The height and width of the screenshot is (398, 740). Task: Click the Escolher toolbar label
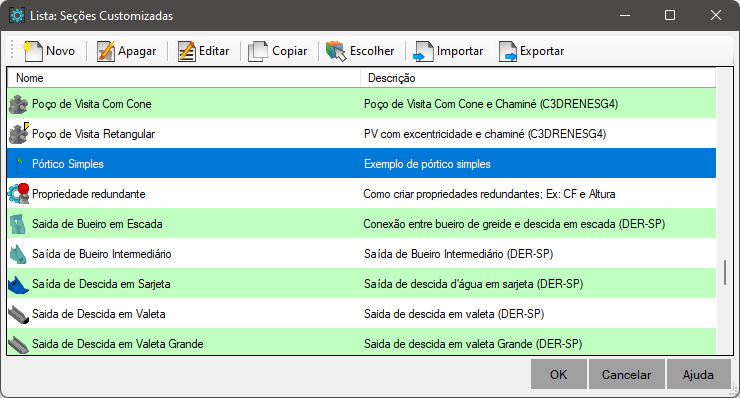(x=372, y=51)
